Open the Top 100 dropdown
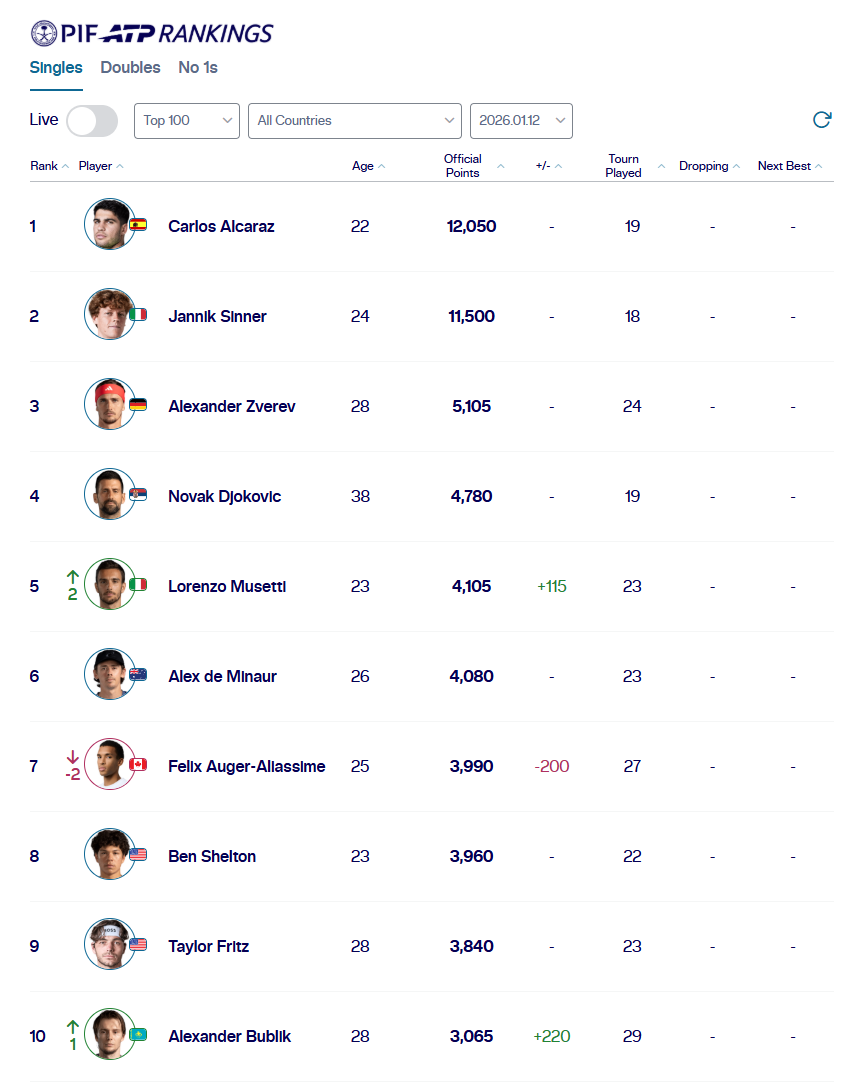The width and height of the screenshot is (845, 1082). (x=187, y=120)
